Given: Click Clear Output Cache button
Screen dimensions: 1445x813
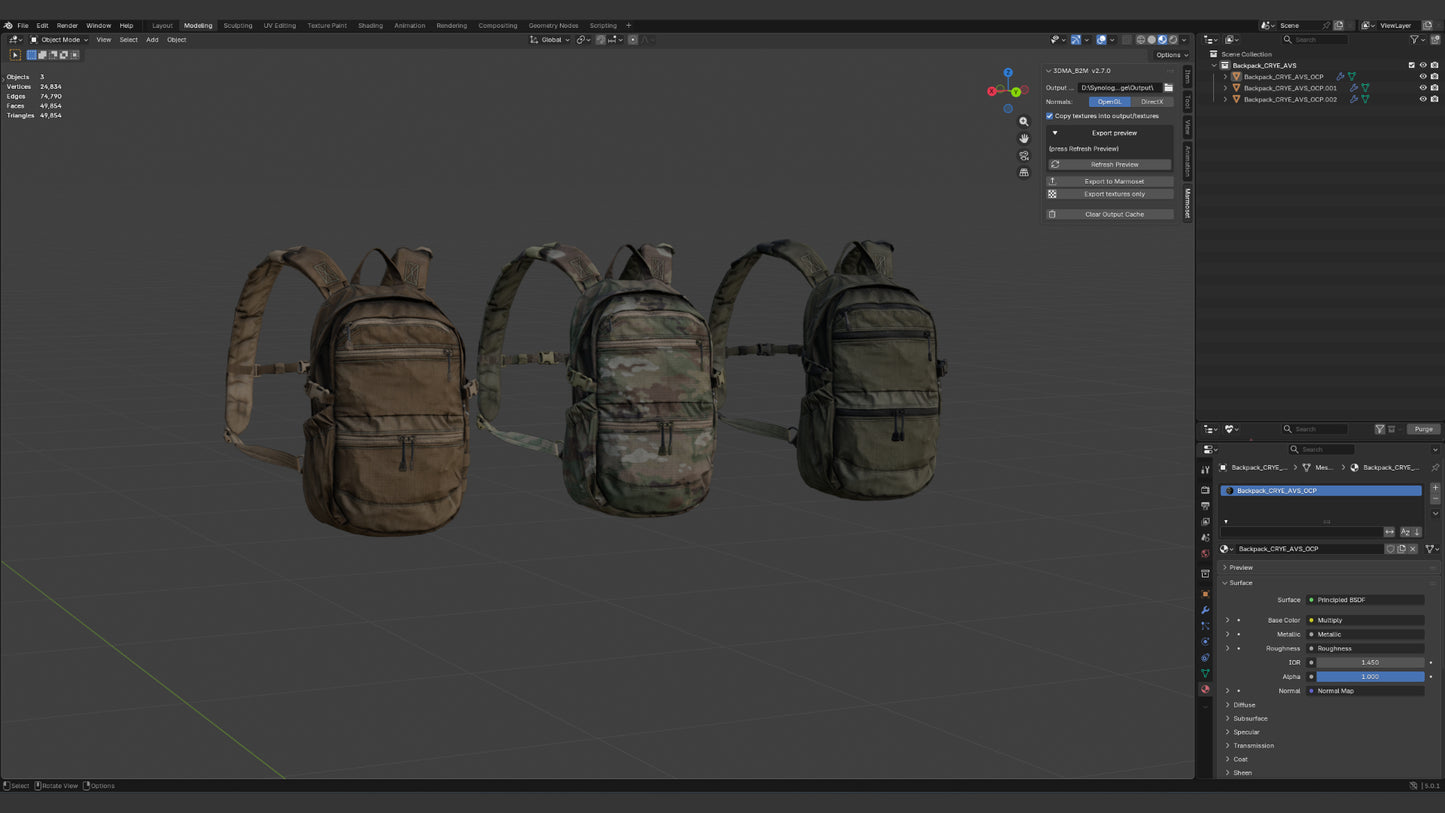Looking at the screenshot, I should (1110, 214).
